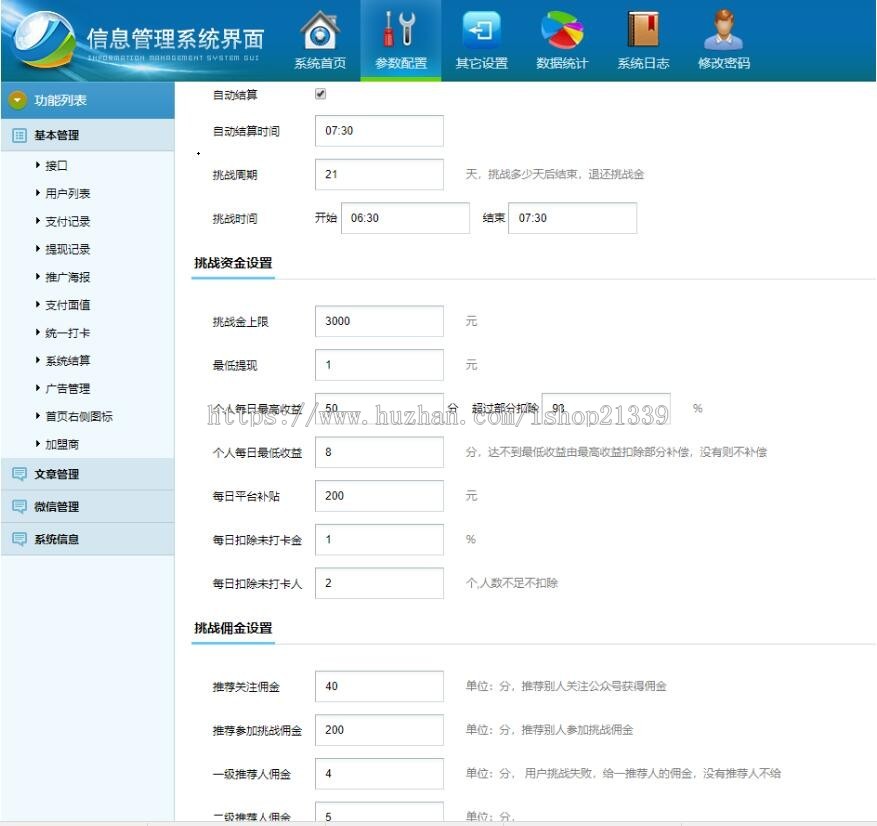Image resolution: width=877 pixels, height=826 pixels.
Task: Expand the 广告管理 sidebar arrow
Action: (37, 388)
